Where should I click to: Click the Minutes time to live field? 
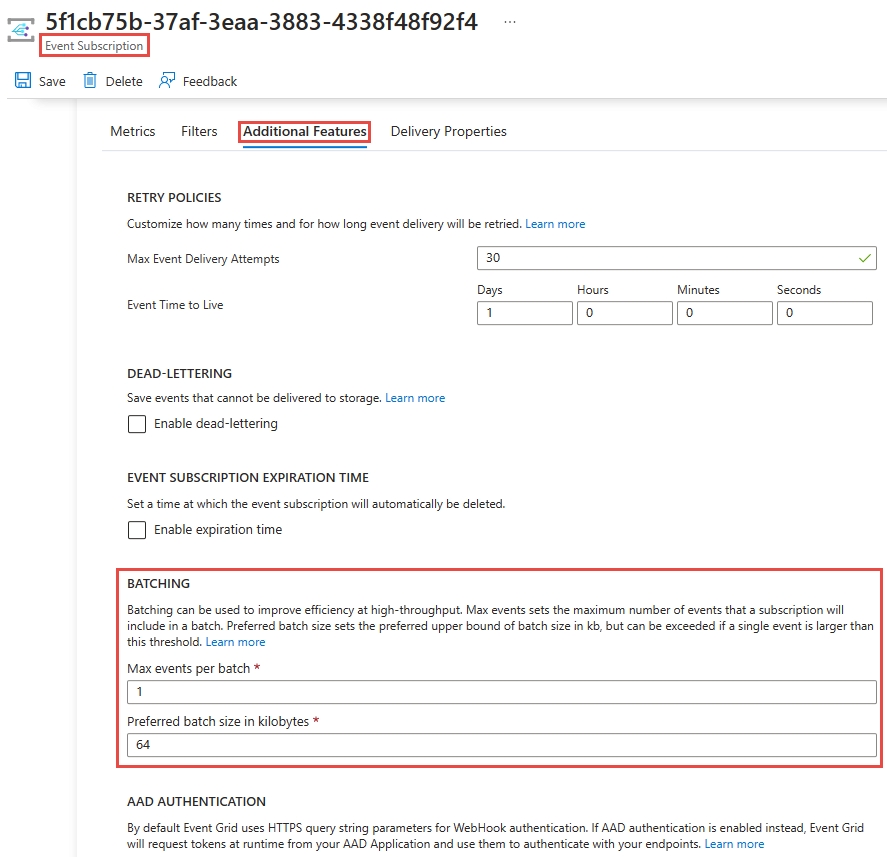tap(725, 313)
